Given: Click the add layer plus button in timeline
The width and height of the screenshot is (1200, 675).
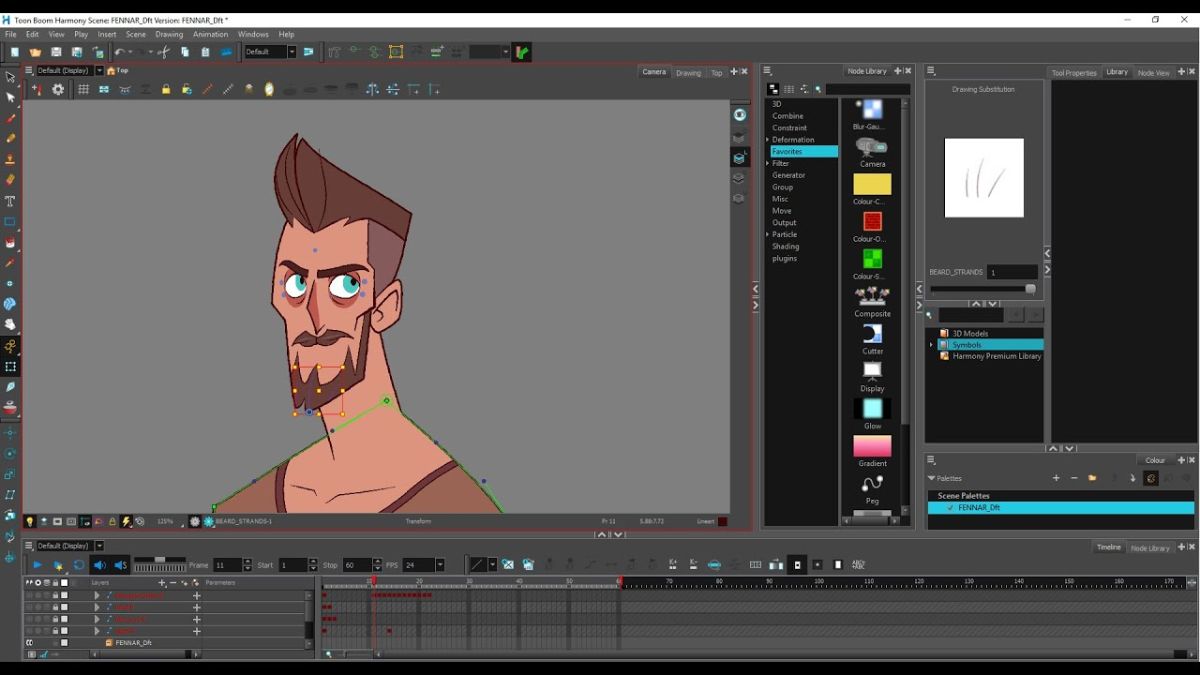Looking at the screenshot, I should (x=161, y=582).
